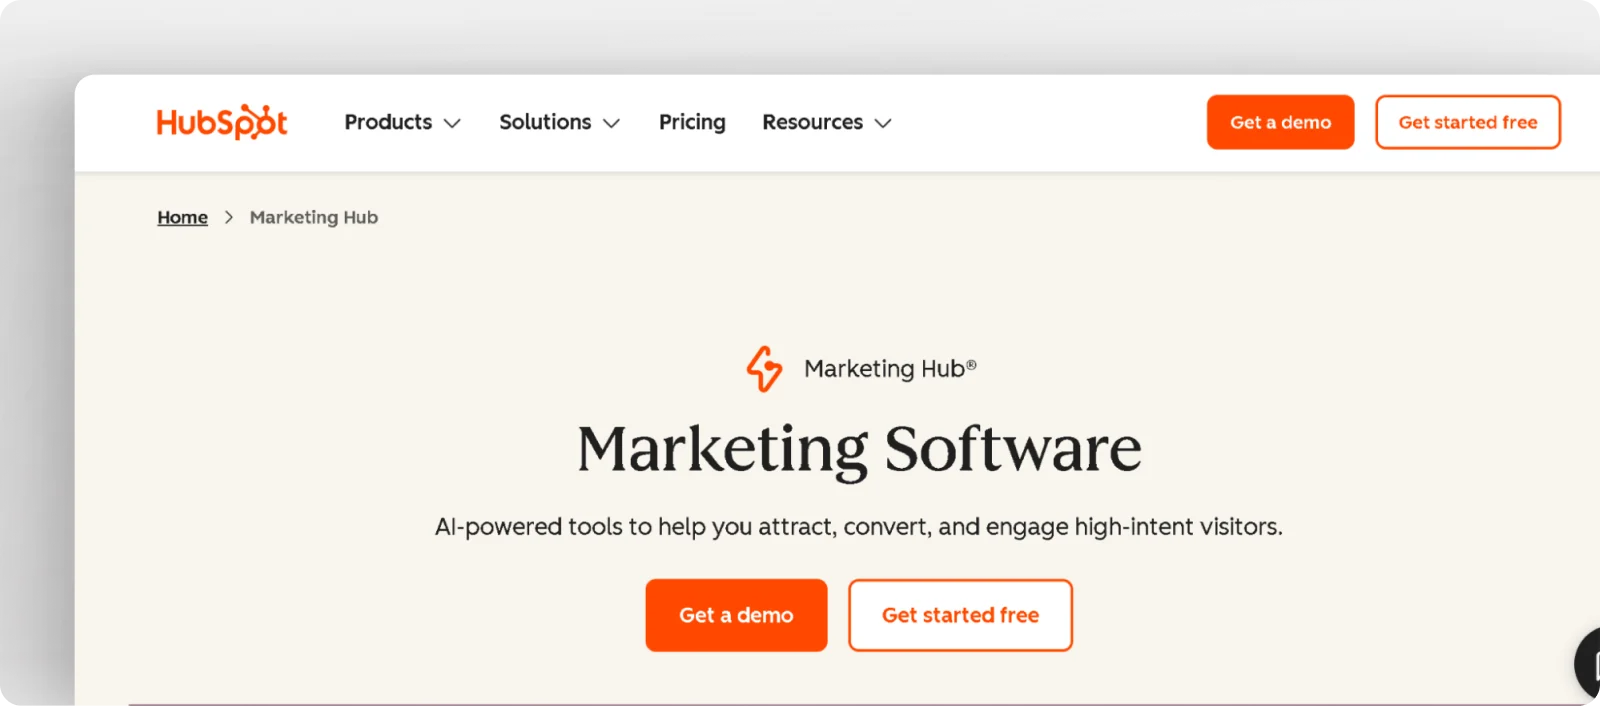This screenshot has width=1600, height=706.
Task: Select Products in the top navigation
Action: (x=388, y=122)
